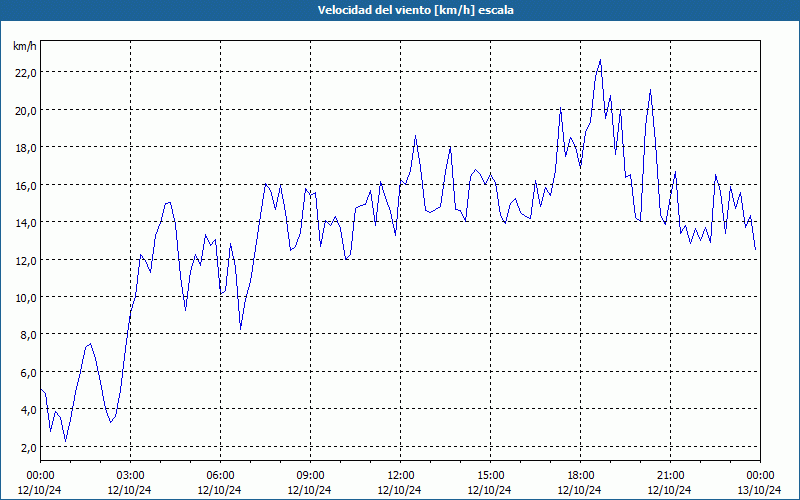Click the '18,0' y-axis label
Image resolution: width=800 pixels, height=500 pixels.
click(x=26, y=147)
